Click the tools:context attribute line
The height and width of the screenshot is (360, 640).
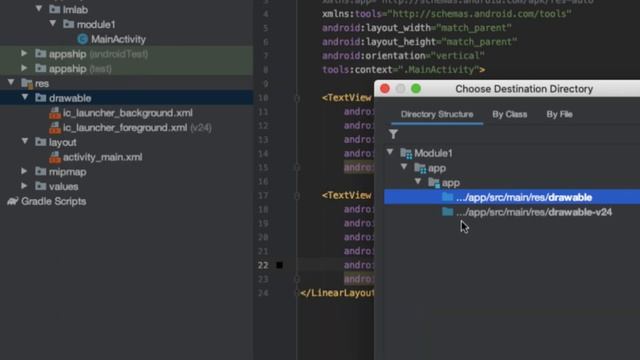tap(403, 70)
